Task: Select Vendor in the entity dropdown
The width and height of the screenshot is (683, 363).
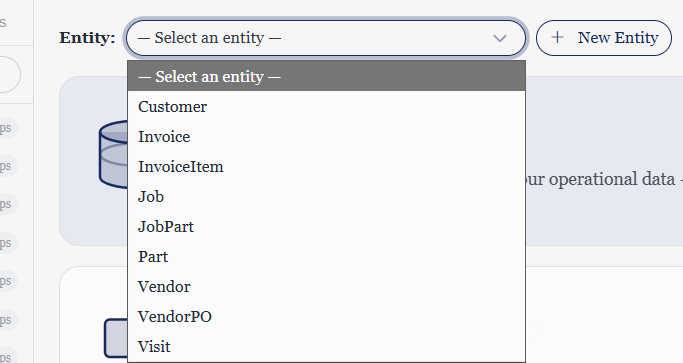Action: [326, 287]
